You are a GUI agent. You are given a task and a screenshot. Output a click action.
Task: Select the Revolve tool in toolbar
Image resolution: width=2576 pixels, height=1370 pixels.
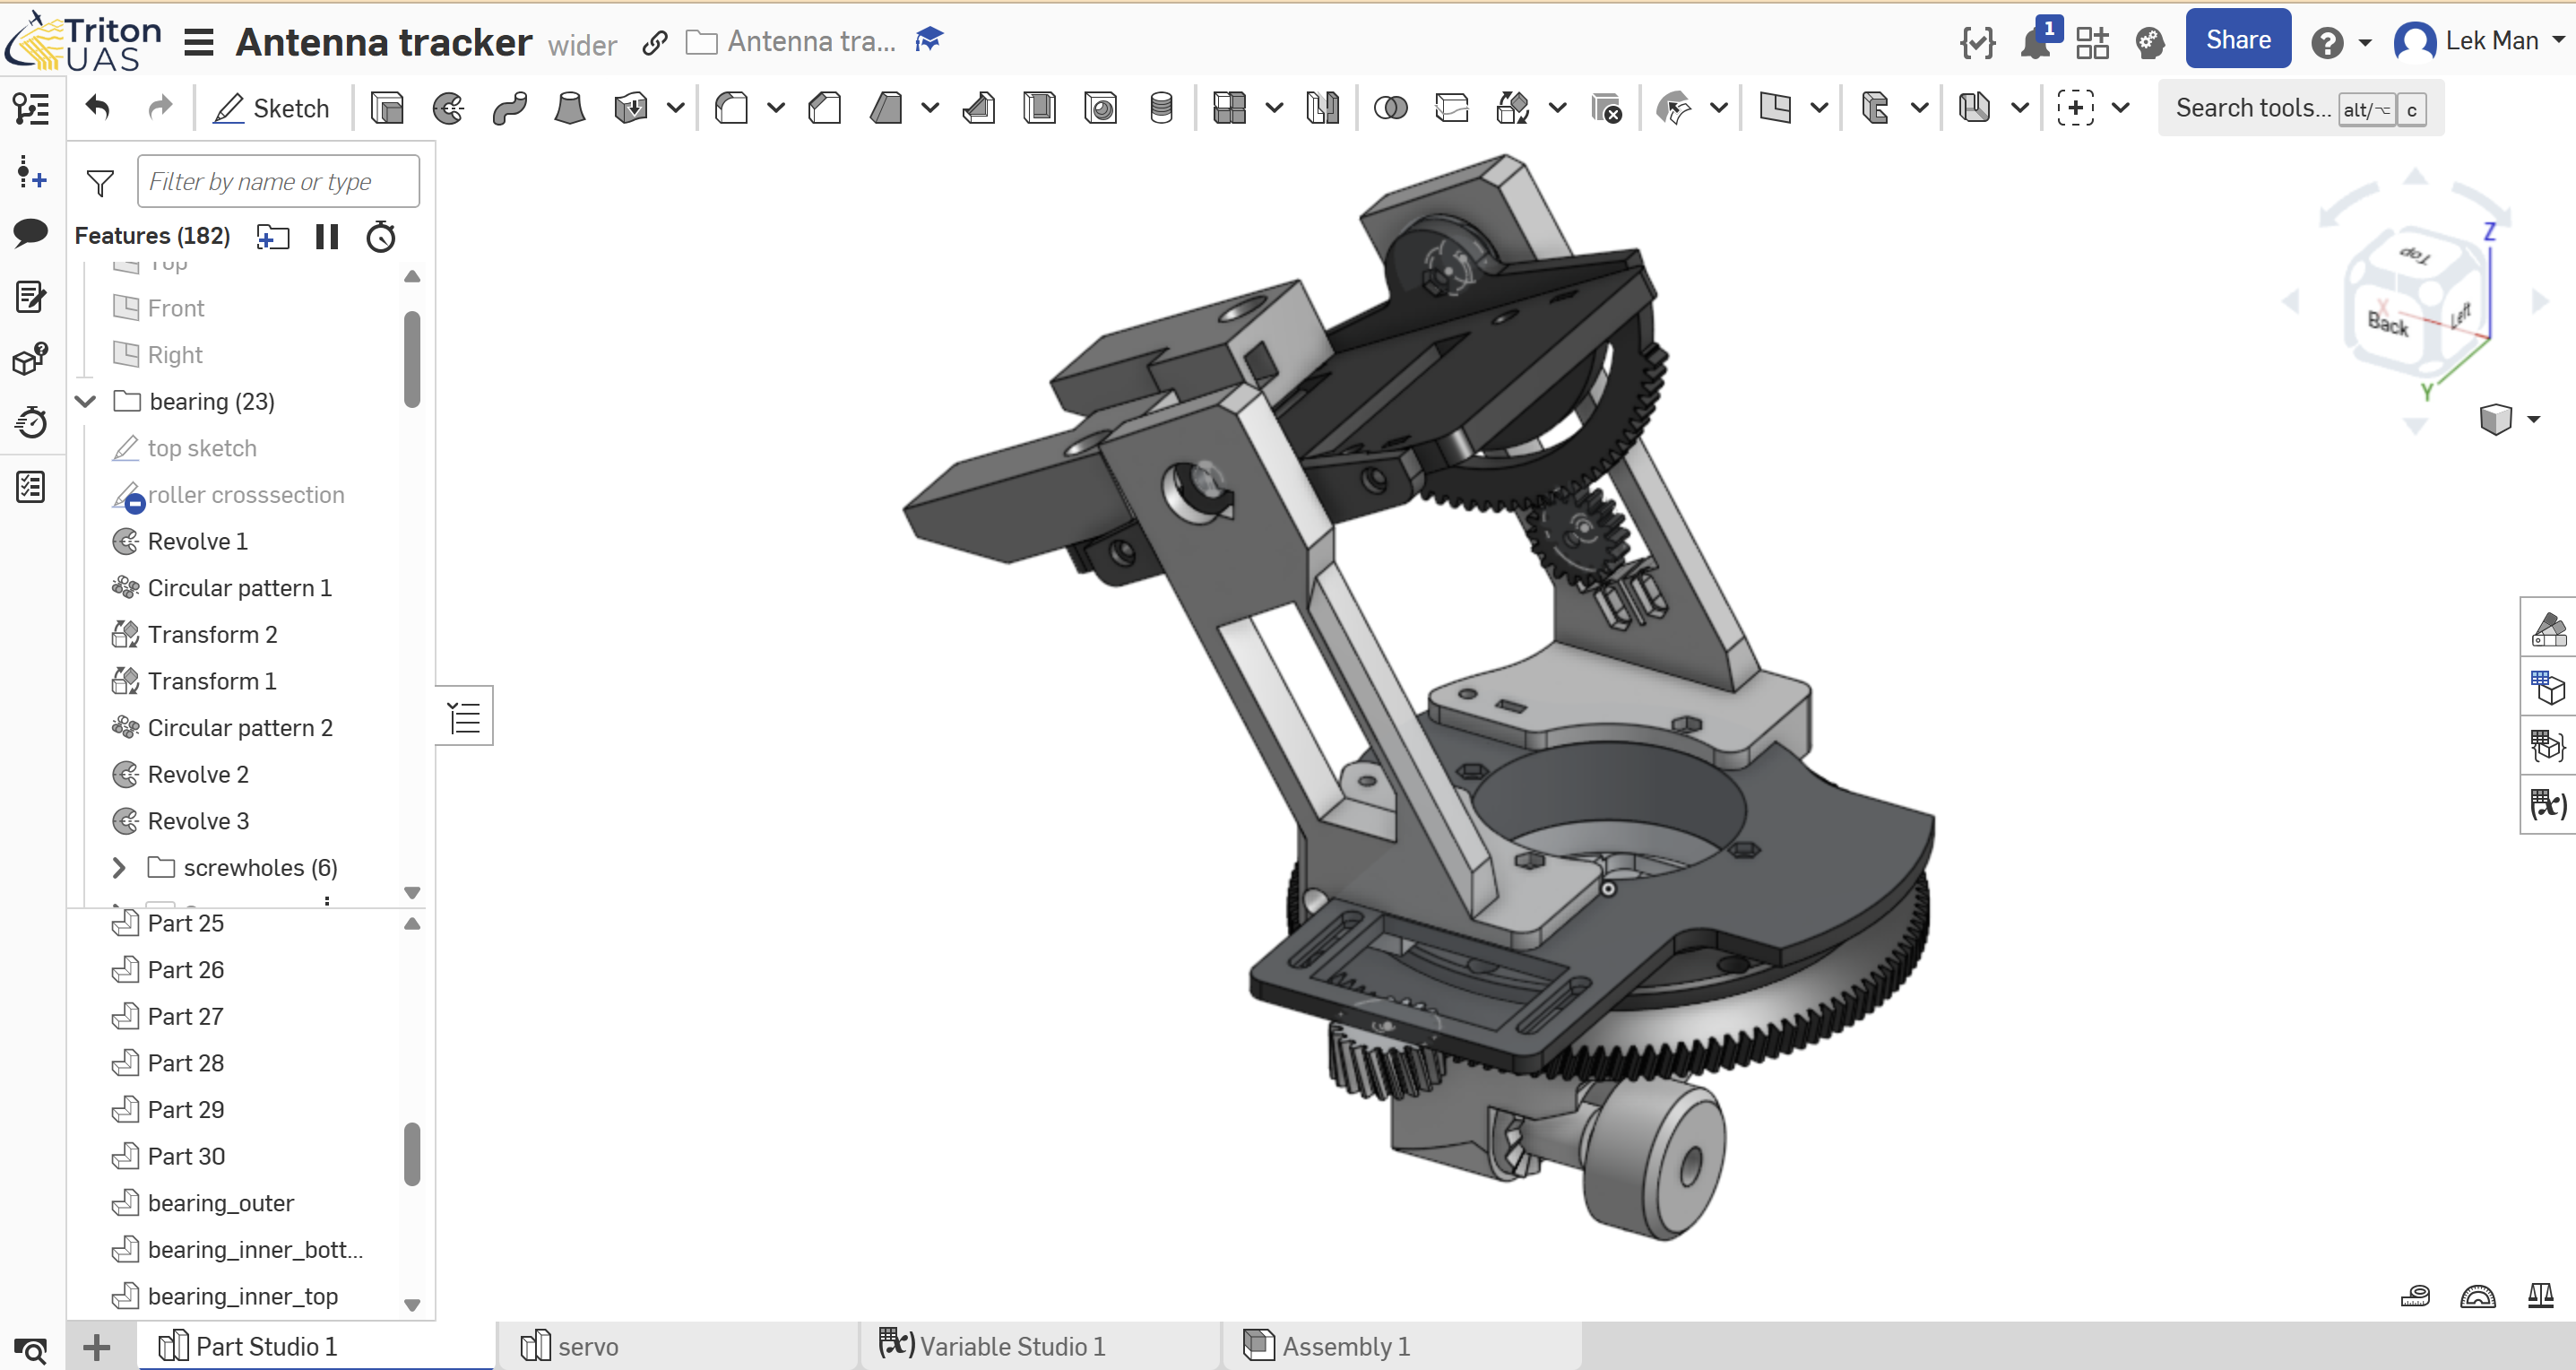[448, 108]
